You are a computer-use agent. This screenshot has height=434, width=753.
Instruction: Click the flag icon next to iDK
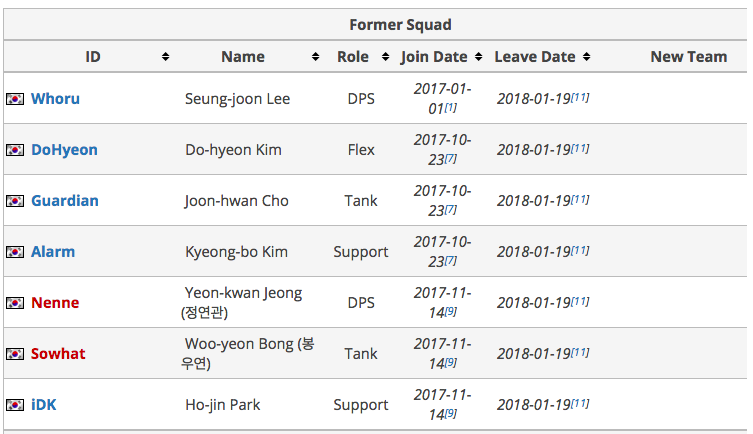[x=15, y=405]
